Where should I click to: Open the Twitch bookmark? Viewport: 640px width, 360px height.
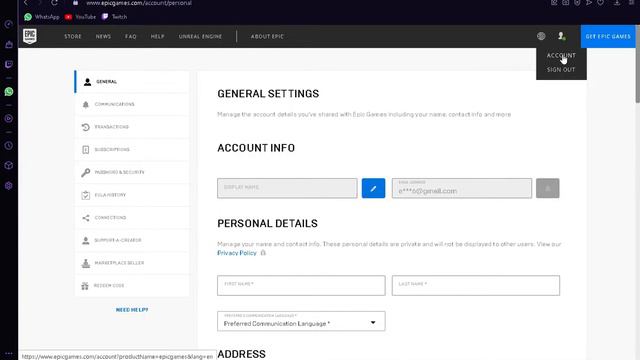(x=114, y=17)
